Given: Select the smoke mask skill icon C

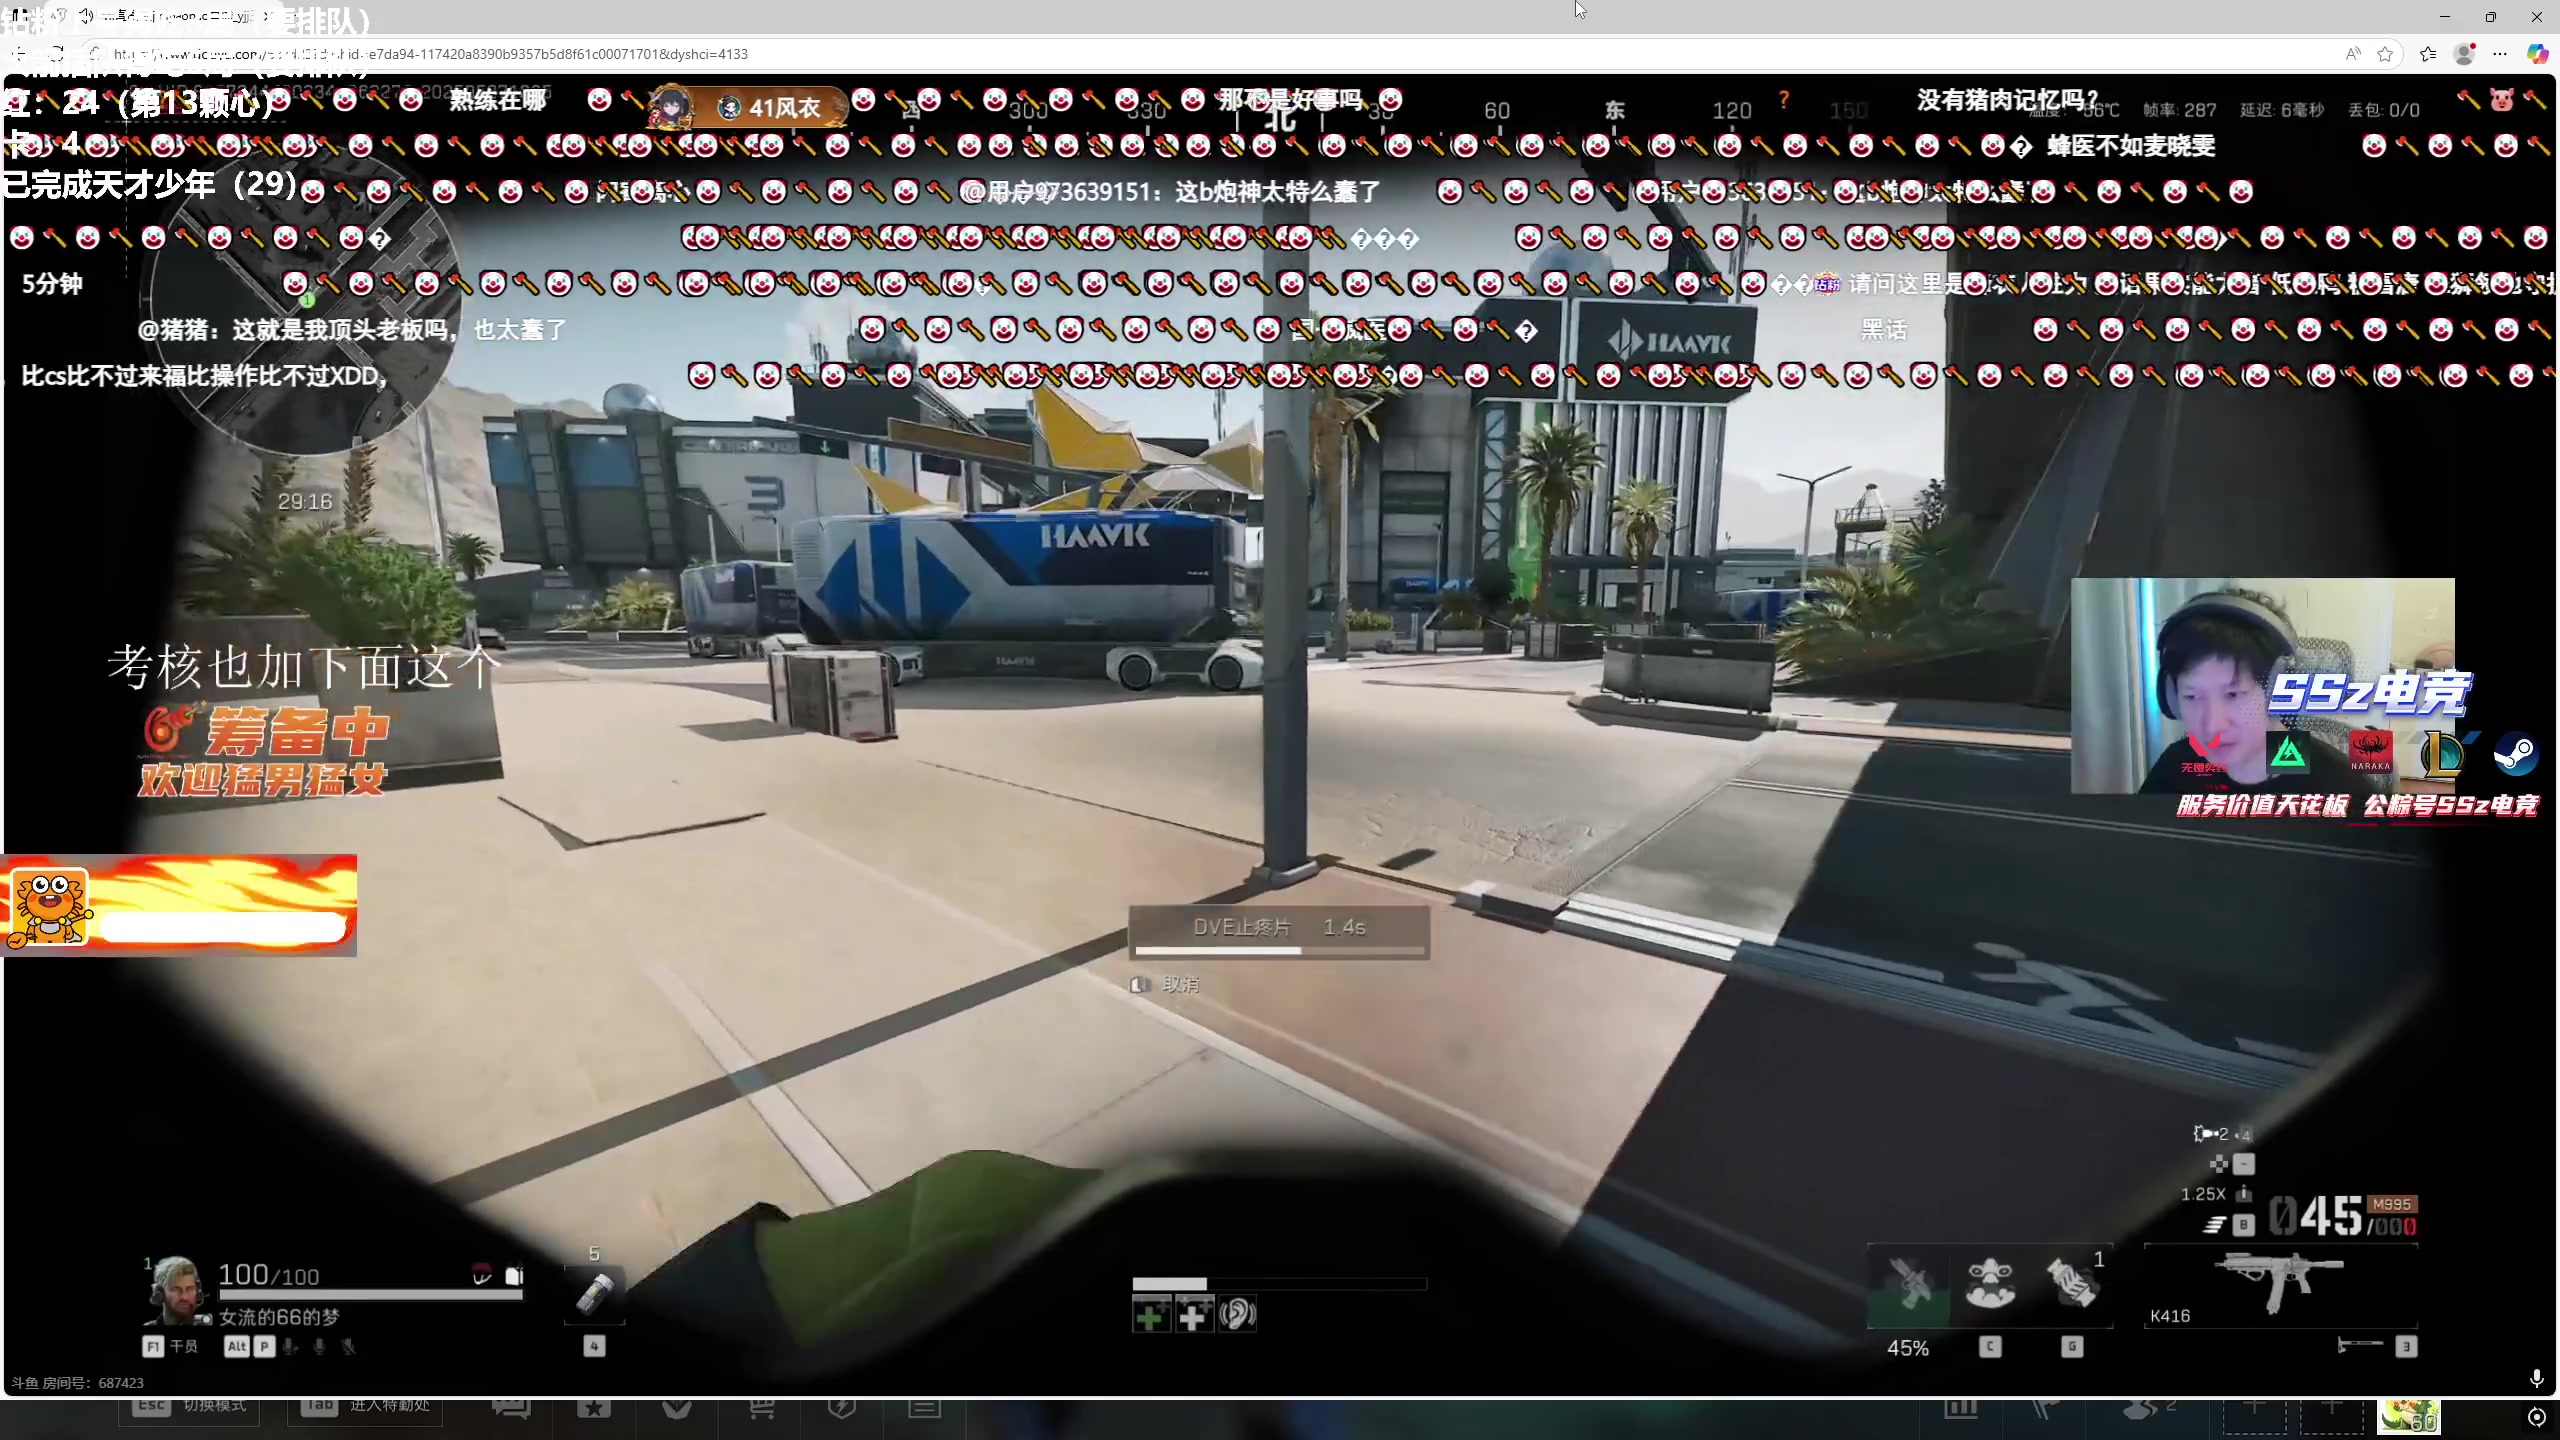Looking at the screenshot, I should tap(1990, 1284).
